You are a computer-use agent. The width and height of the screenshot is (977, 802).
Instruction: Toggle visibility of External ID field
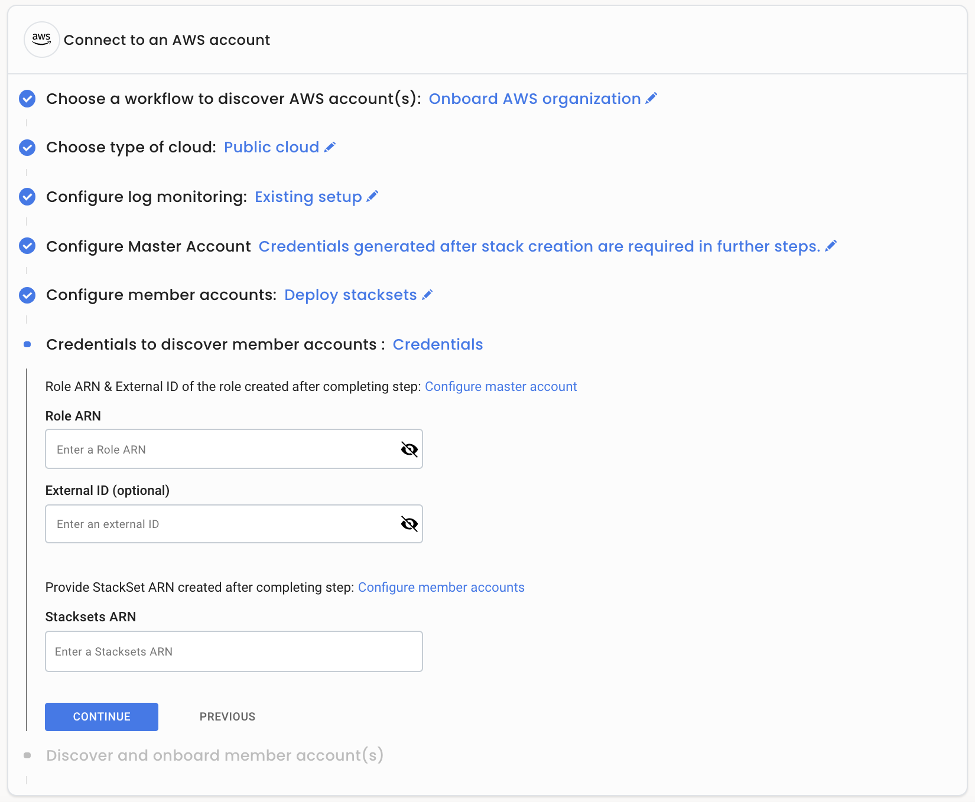click(x=409, y=524)
